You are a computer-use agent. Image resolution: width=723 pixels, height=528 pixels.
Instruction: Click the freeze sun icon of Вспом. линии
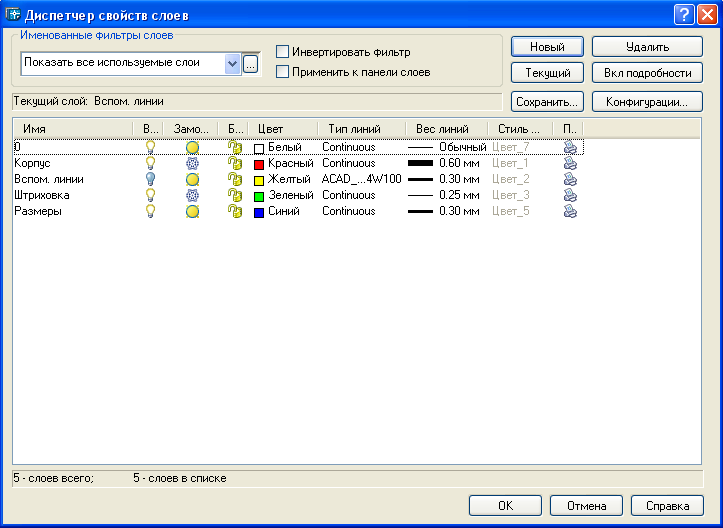192,179
